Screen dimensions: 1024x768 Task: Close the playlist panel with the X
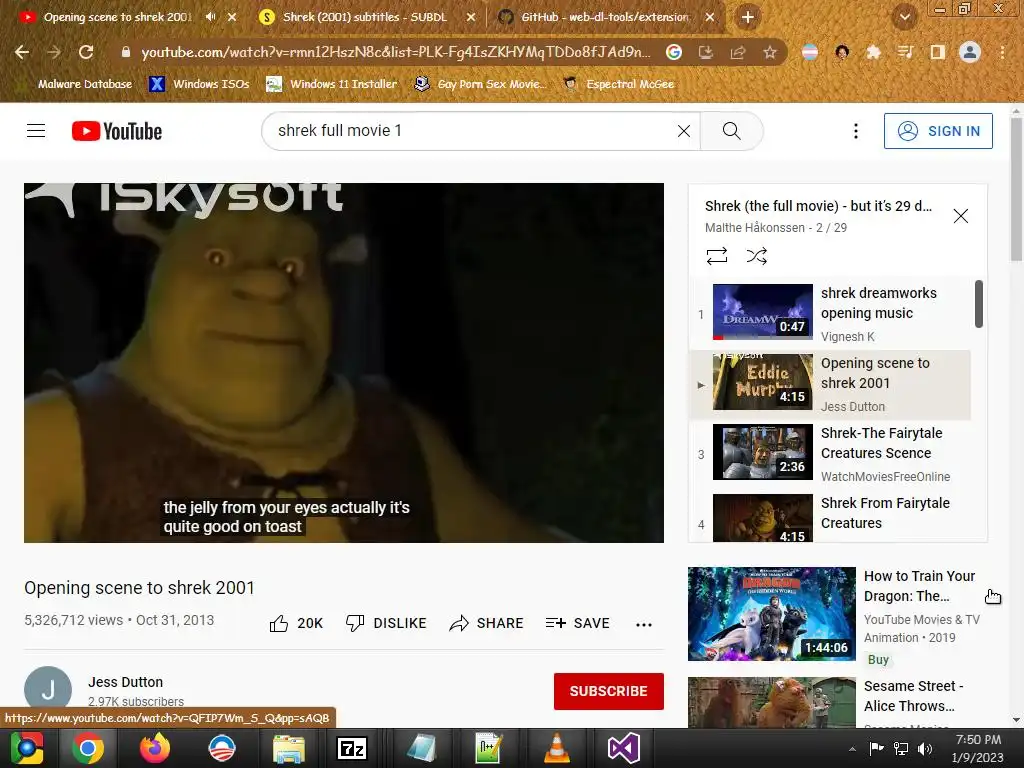(x=960, y=216)
